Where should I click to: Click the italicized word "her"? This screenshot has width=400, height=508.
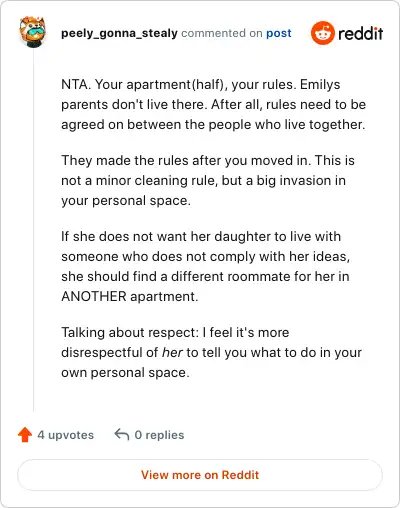(x=172, y=352)
